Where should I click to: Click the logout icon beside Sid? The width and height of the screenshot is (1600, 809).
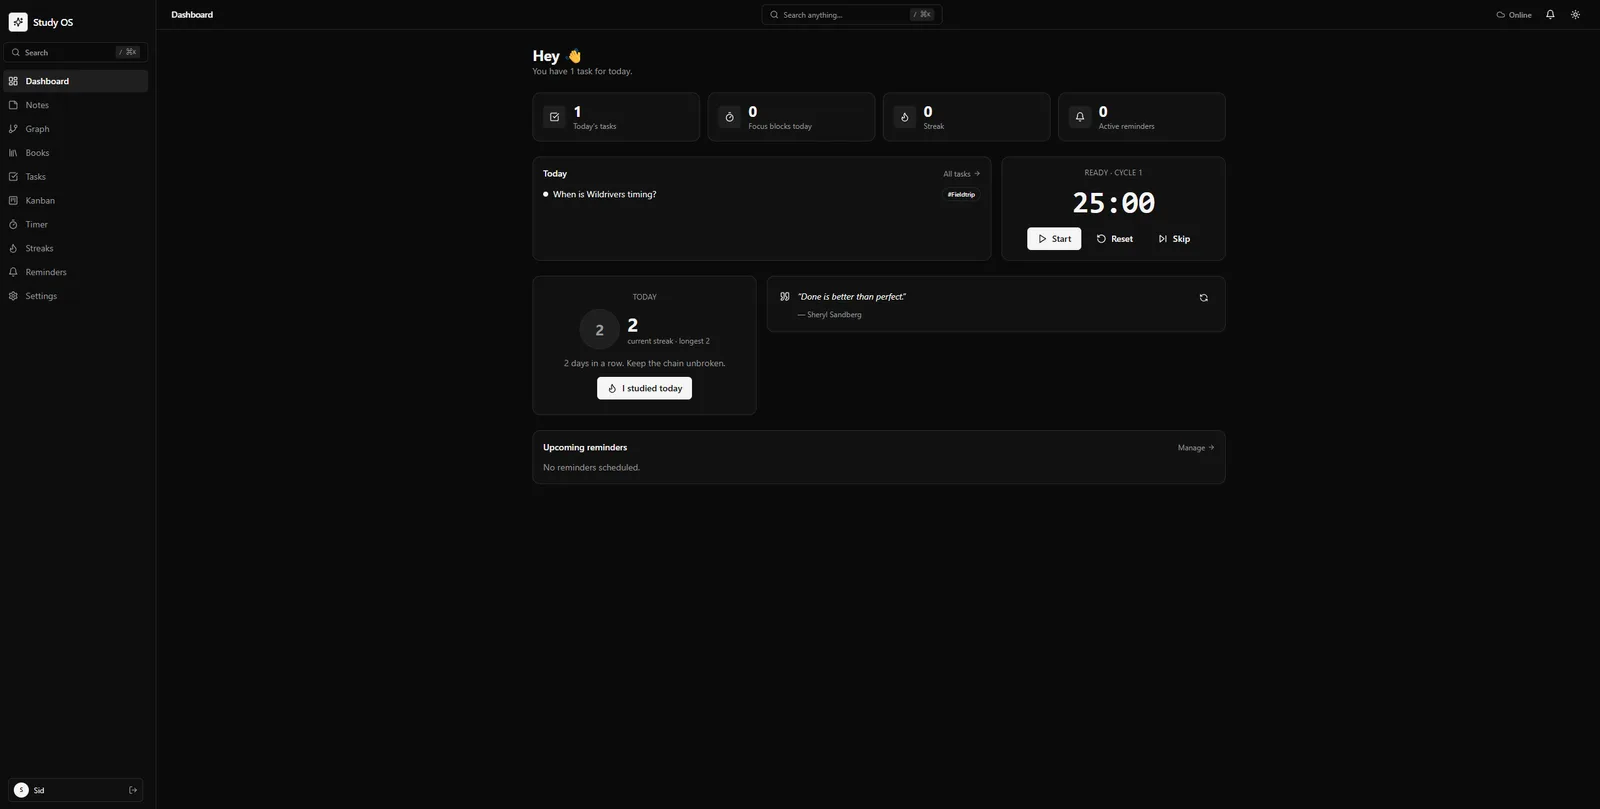tap(133, 790)
